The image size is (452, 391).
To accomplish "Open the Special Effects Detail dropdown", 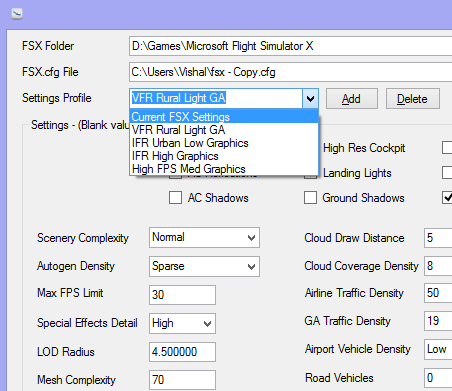I will 207,323.
